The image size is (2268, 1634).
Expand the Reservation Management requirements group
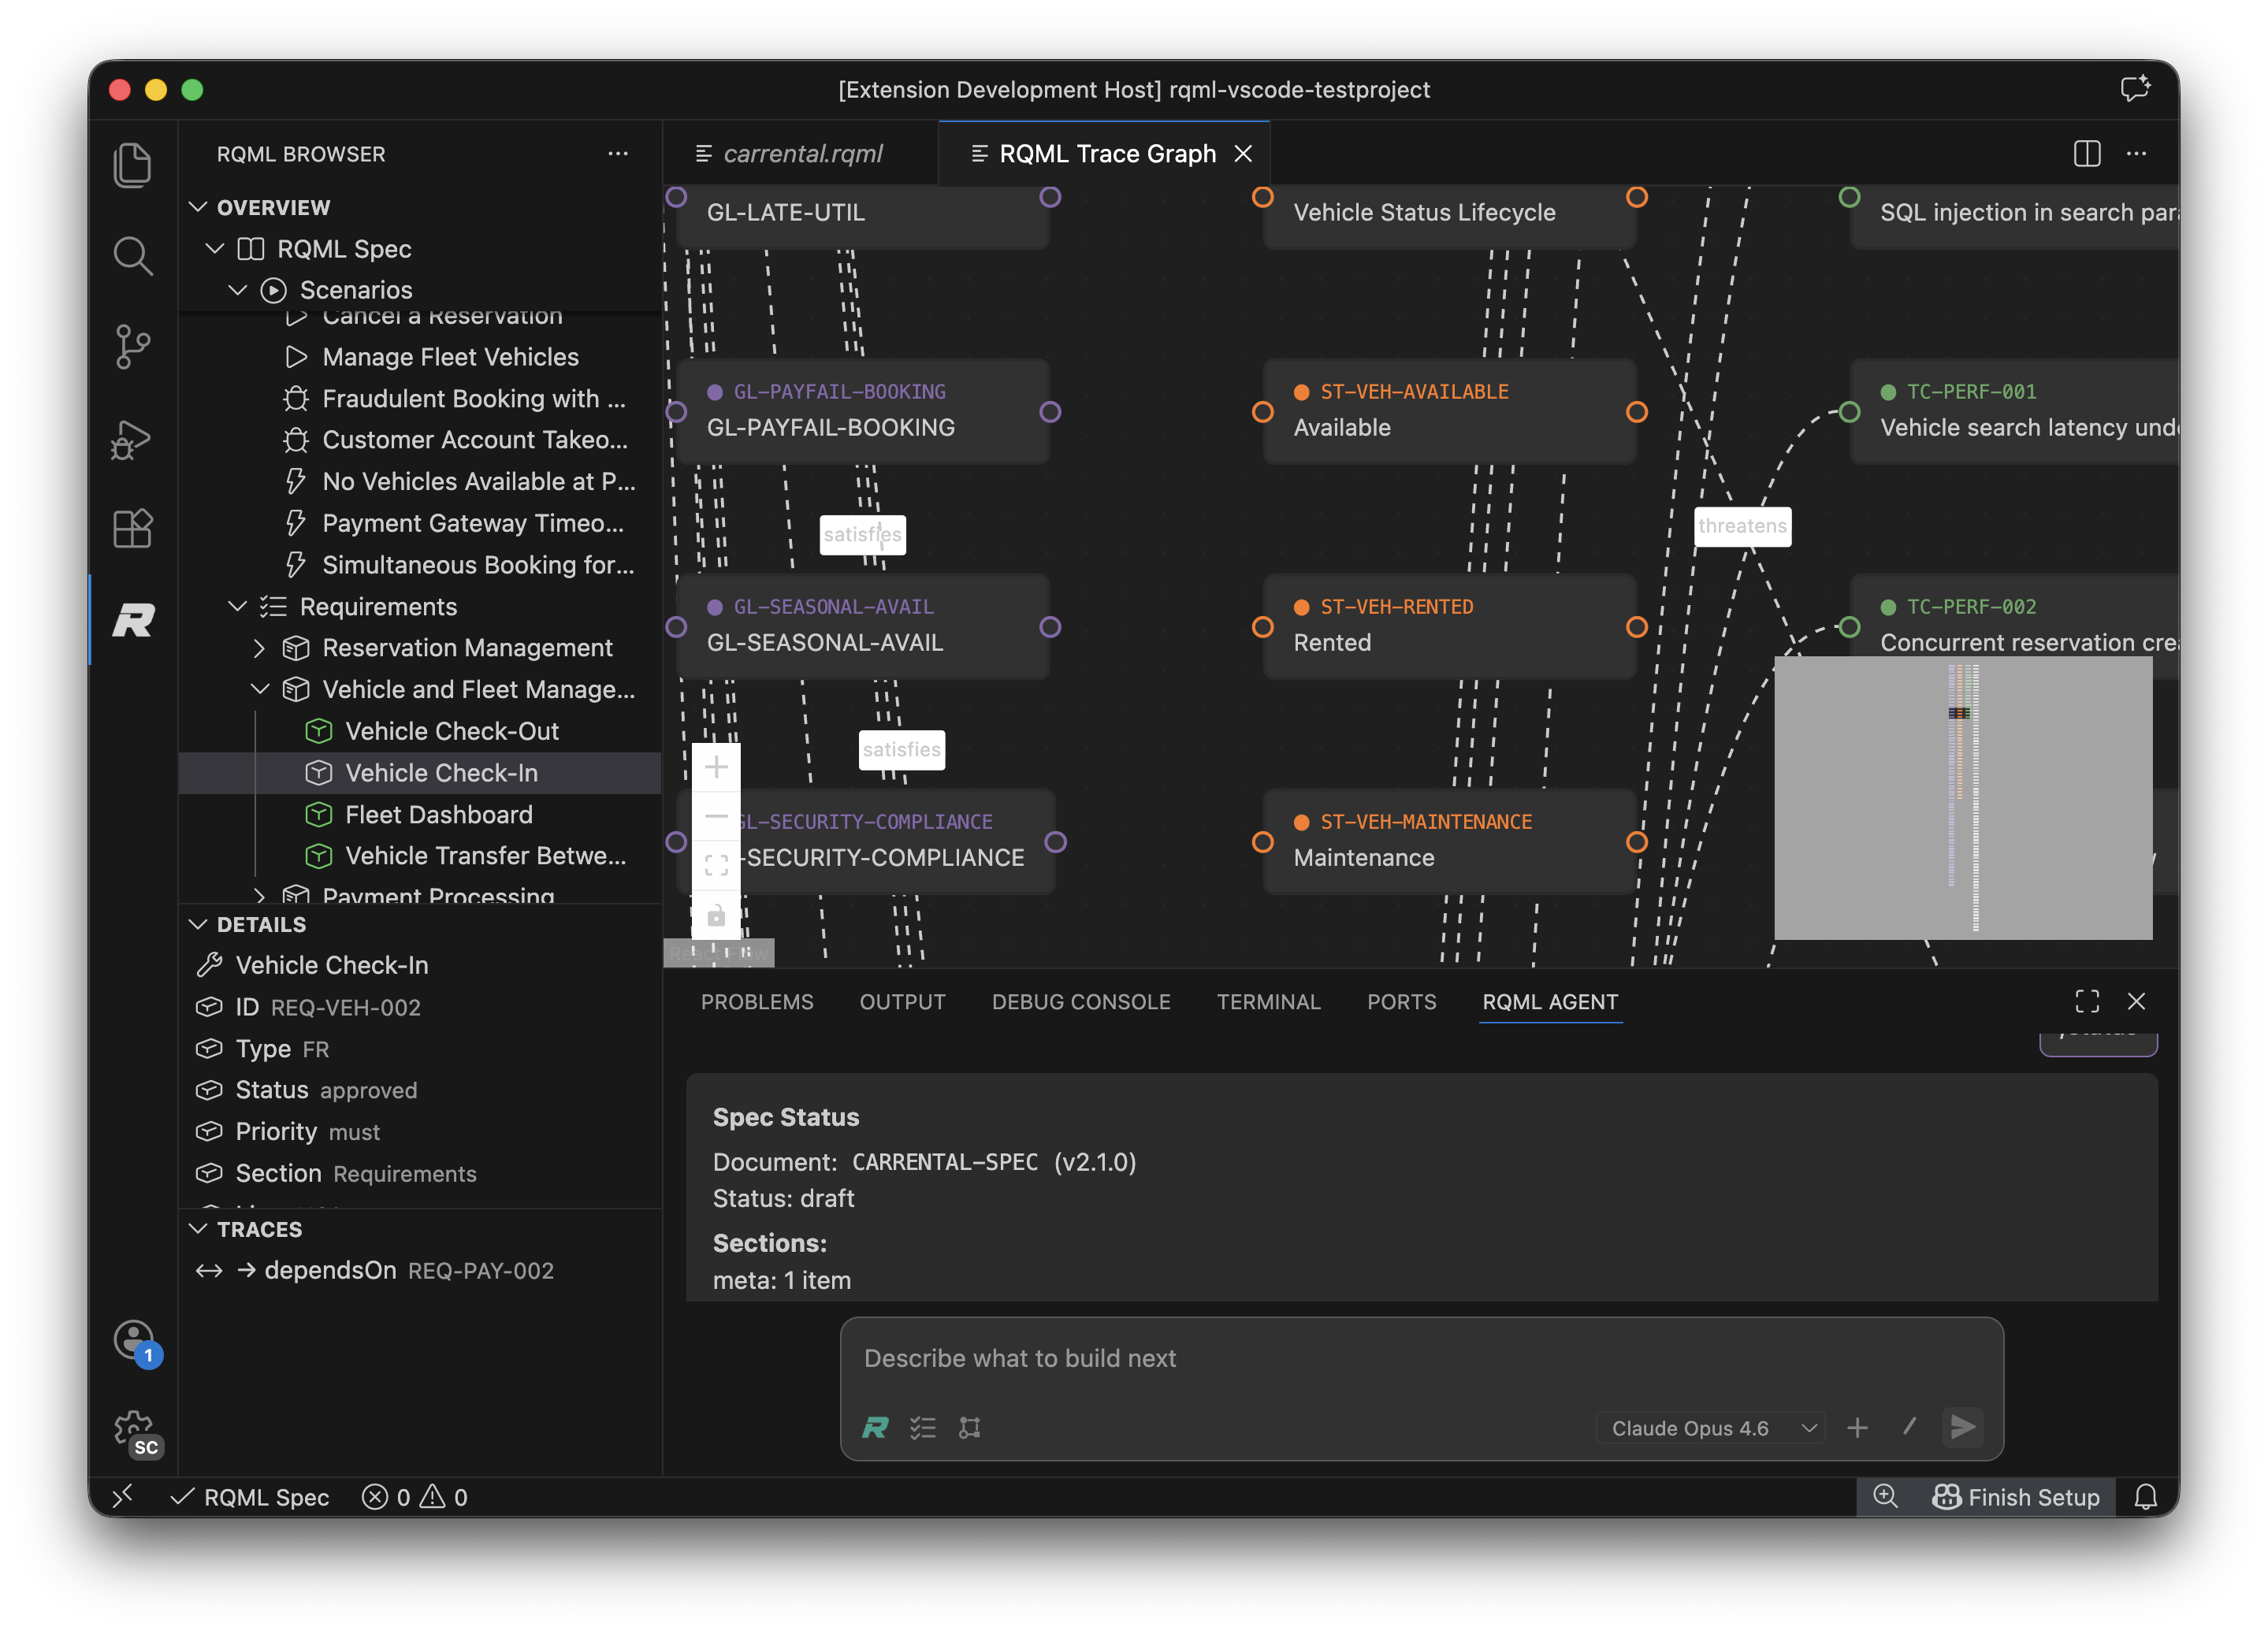259,648
